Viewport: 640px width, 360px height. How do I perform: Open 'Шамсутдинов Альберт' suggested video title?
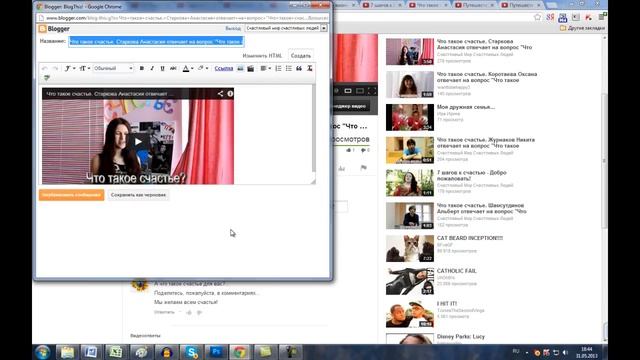[x=482, y=208]
